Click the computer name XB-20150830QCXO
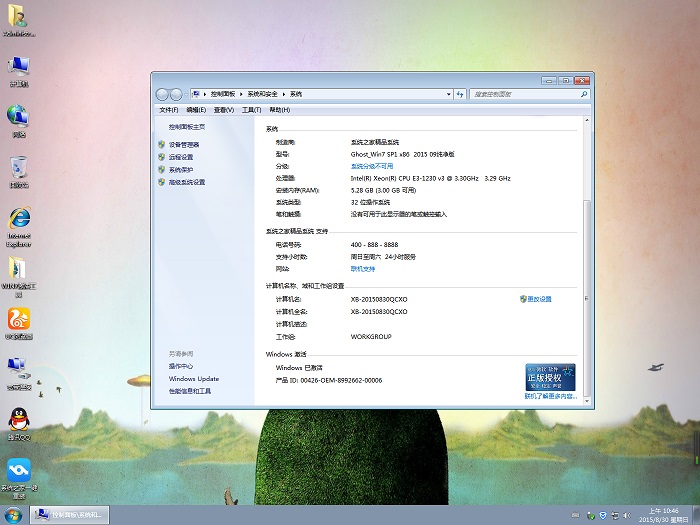Screen dimensions: 700x525 tap(379, 299)
